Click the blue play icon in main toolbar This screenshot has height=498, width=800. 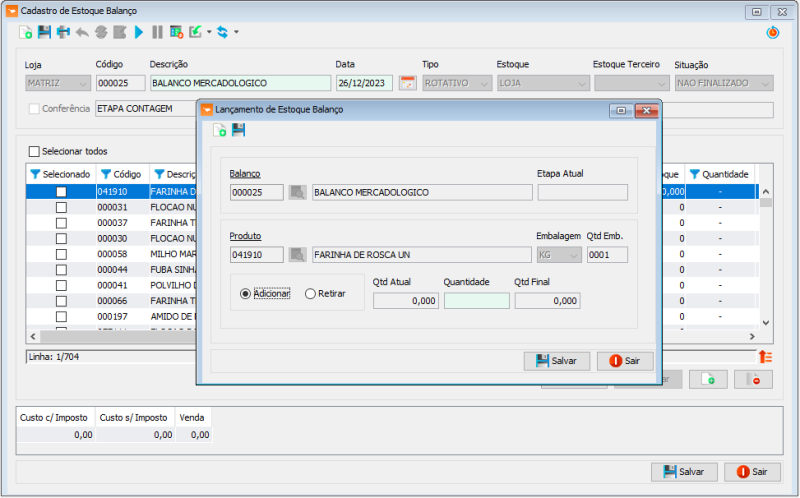pyautogui.click(x=139, y=32)
